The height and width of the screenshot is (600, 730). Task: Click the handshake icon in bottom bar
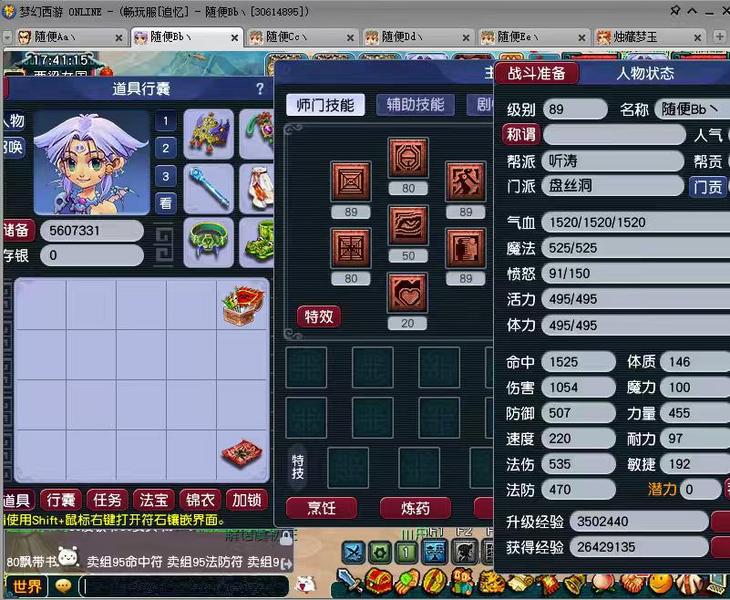point(632,581)
